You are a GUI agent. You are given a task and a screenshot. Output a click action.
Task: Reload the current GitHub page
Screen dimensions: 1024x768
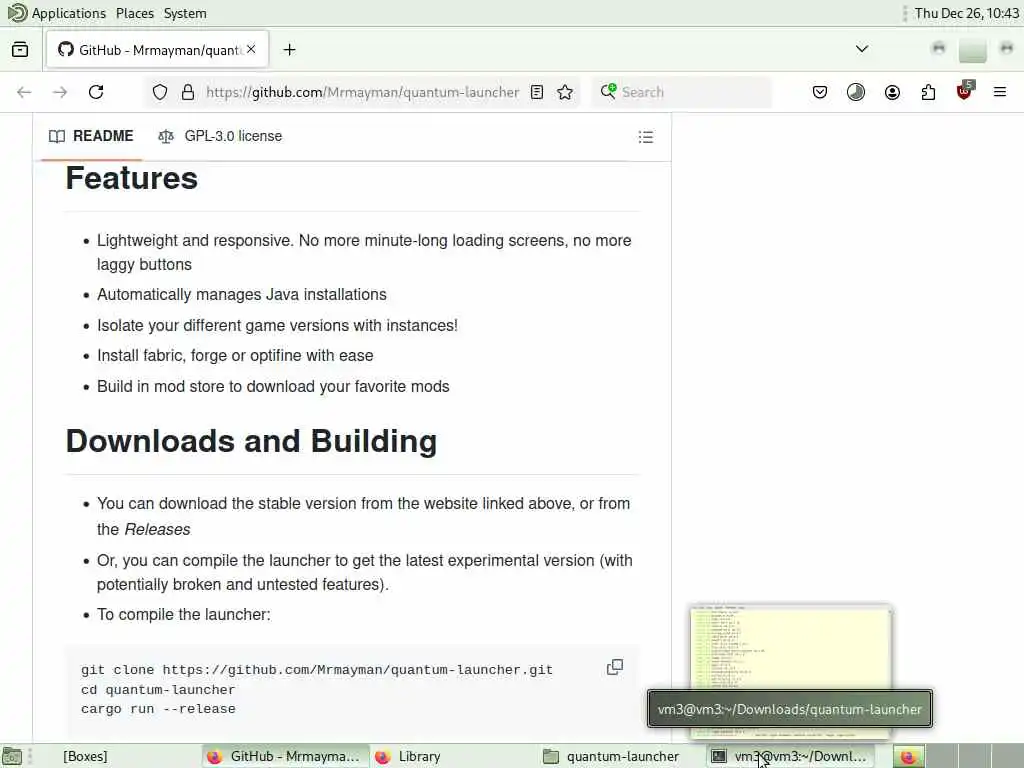click(96, 92)
